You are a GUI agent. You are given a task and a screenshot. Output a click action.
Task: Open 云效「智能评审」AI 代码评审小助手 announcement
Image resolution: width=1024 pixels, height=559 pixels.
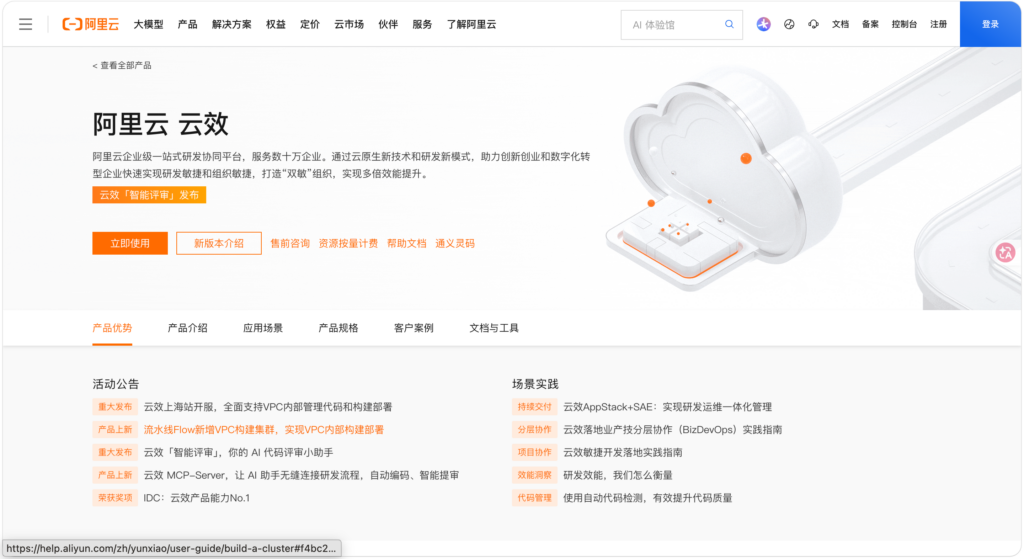point(238,452)
